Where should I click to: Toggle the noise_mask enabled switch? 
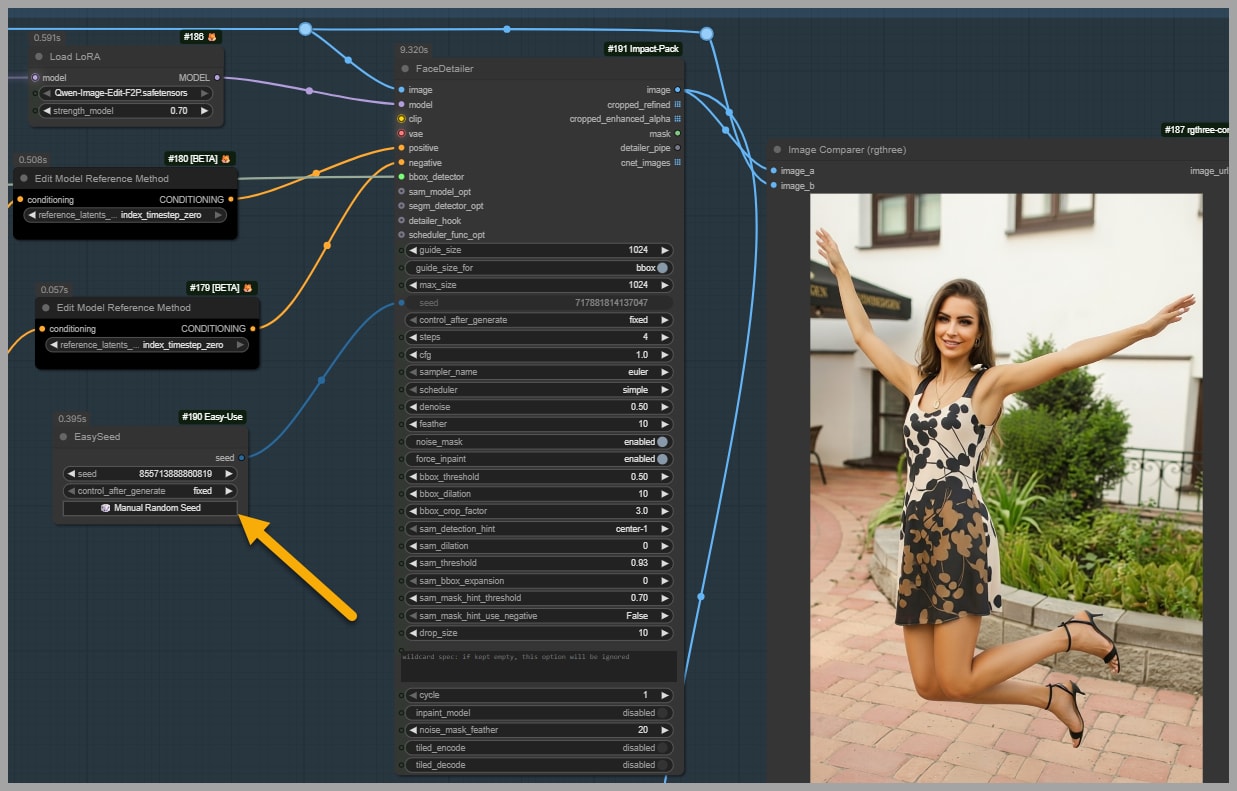pyautogui.click(x=661, y=442)
